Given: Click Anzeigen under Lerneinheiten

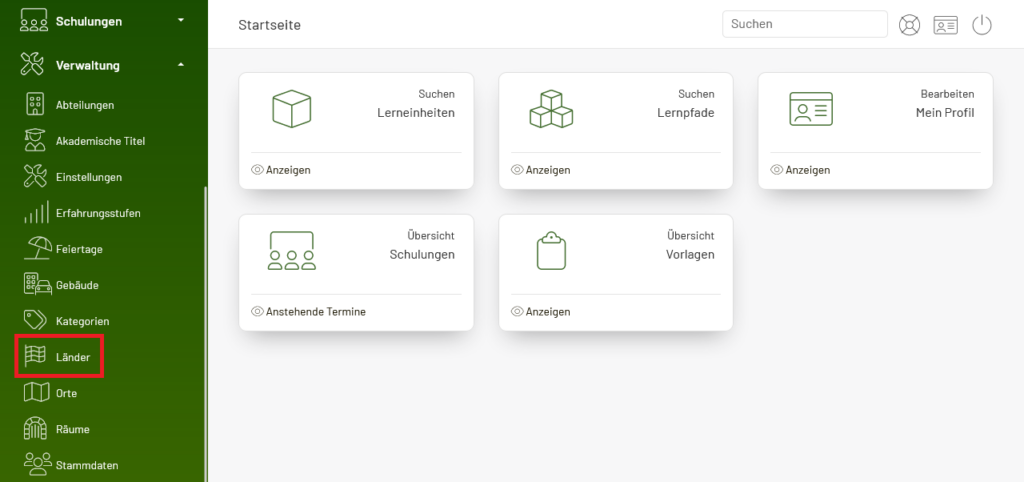Looking at the screenshot, I should pos(288,170).
